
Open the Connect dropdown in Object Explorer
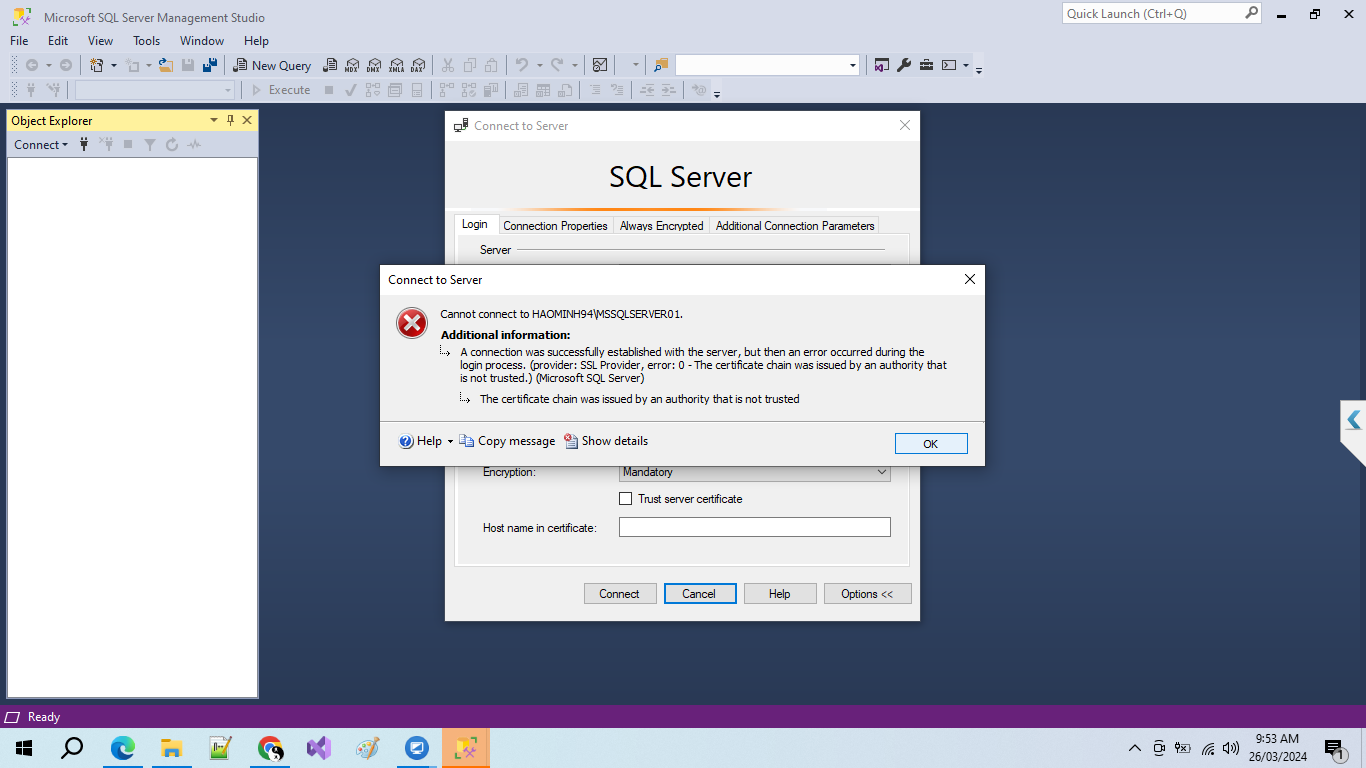pyautogui.click(x=41, y=145)
